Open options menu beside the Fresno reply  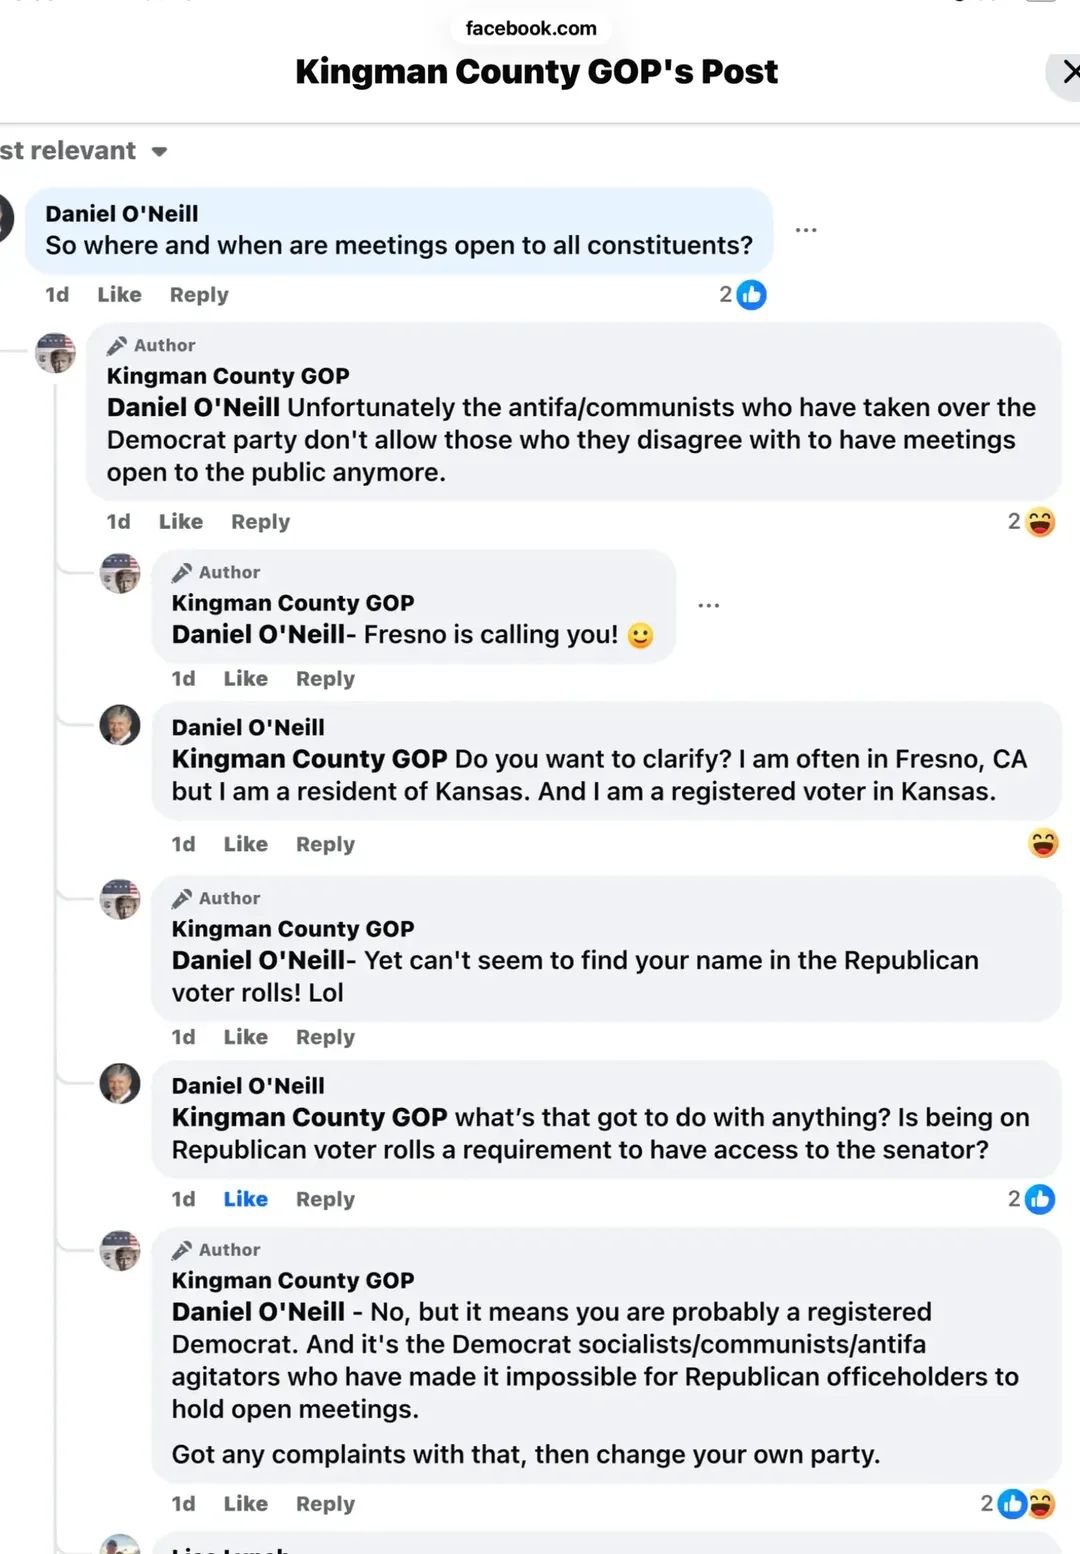709,606
